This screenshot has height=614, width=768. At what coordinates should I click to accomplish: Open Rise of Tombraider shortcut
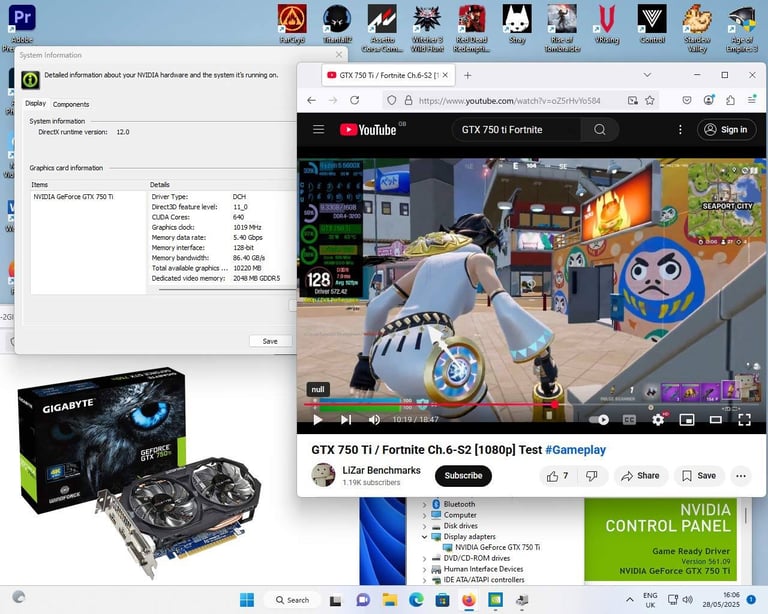click(562, 28)
